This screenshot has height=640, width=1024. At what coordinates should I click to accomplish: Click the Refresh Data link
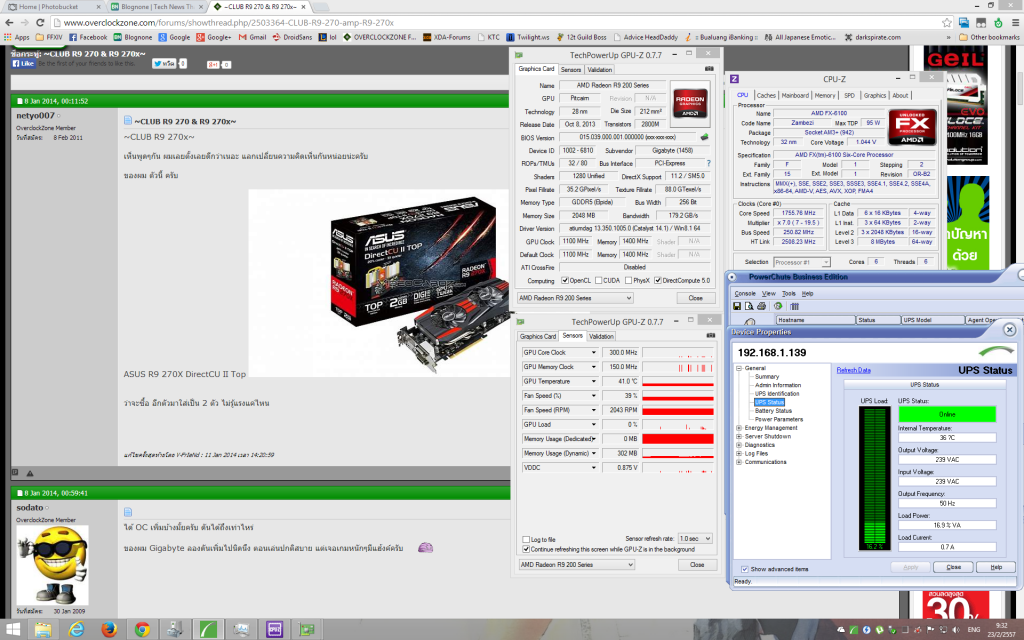(x=854, y=370)
